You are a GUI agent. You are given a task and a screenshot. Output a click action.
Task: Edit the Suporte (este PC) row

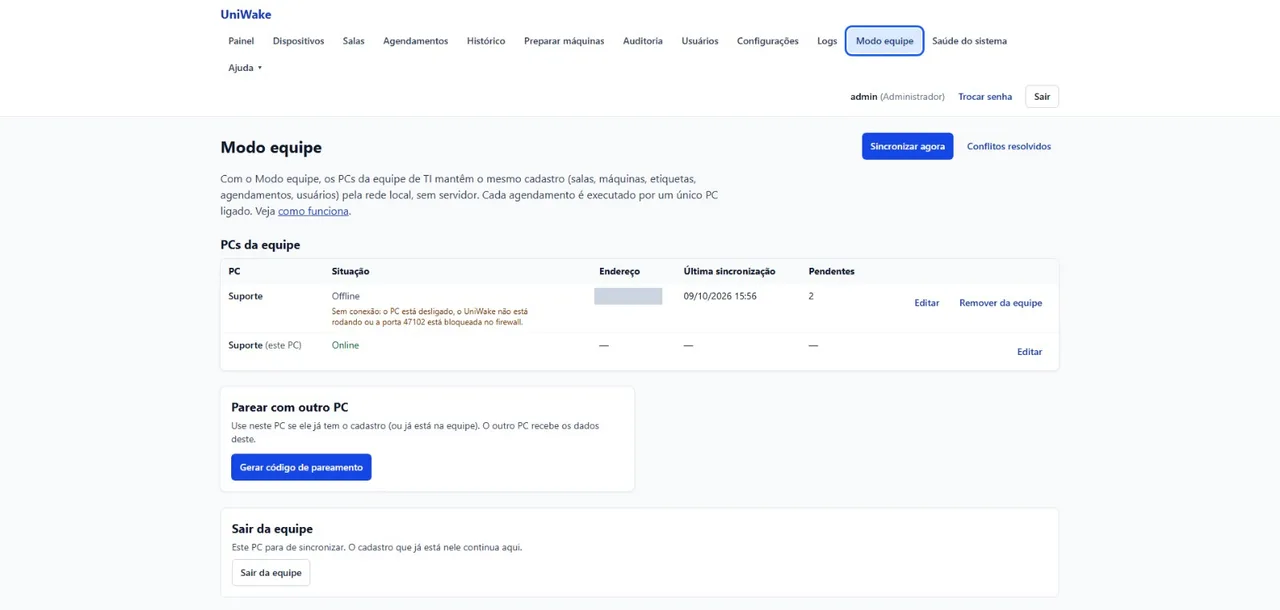1030,352
